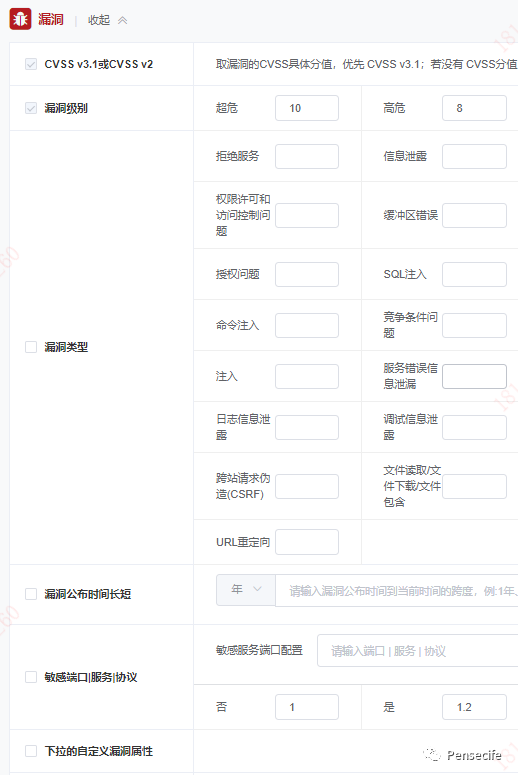Click the 高危 score field showing 8
Image resolution: width=518 pixels, height=776 pixels.
pyautogui.click(x=474, y=108)
